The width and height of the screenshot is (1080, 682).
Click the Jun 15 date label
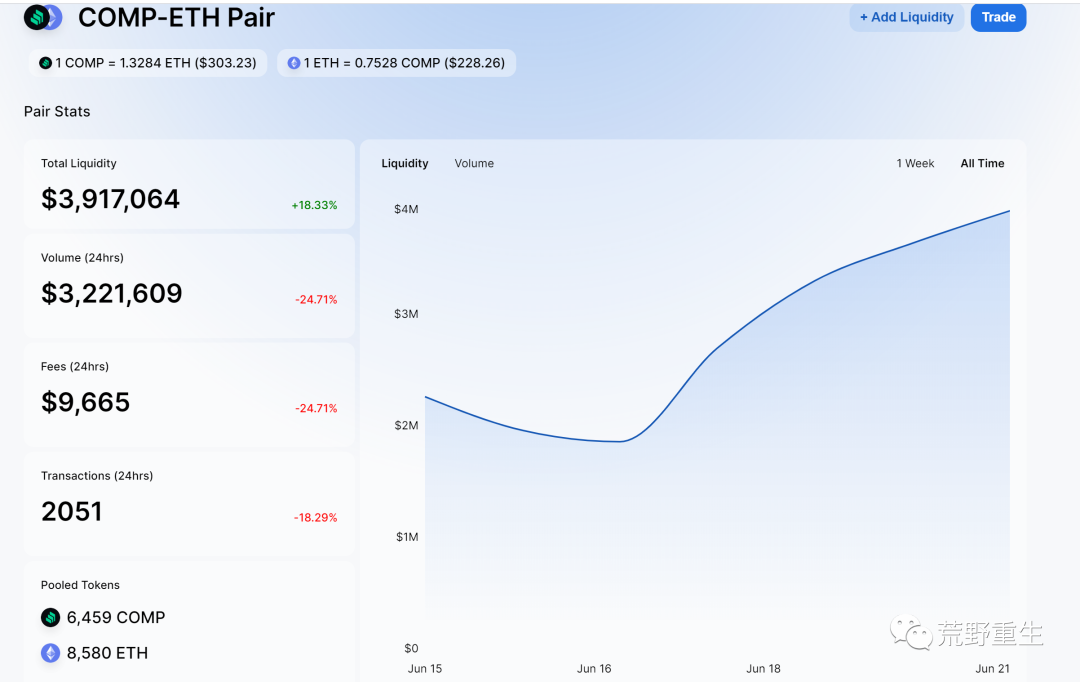tap(425, 669)
